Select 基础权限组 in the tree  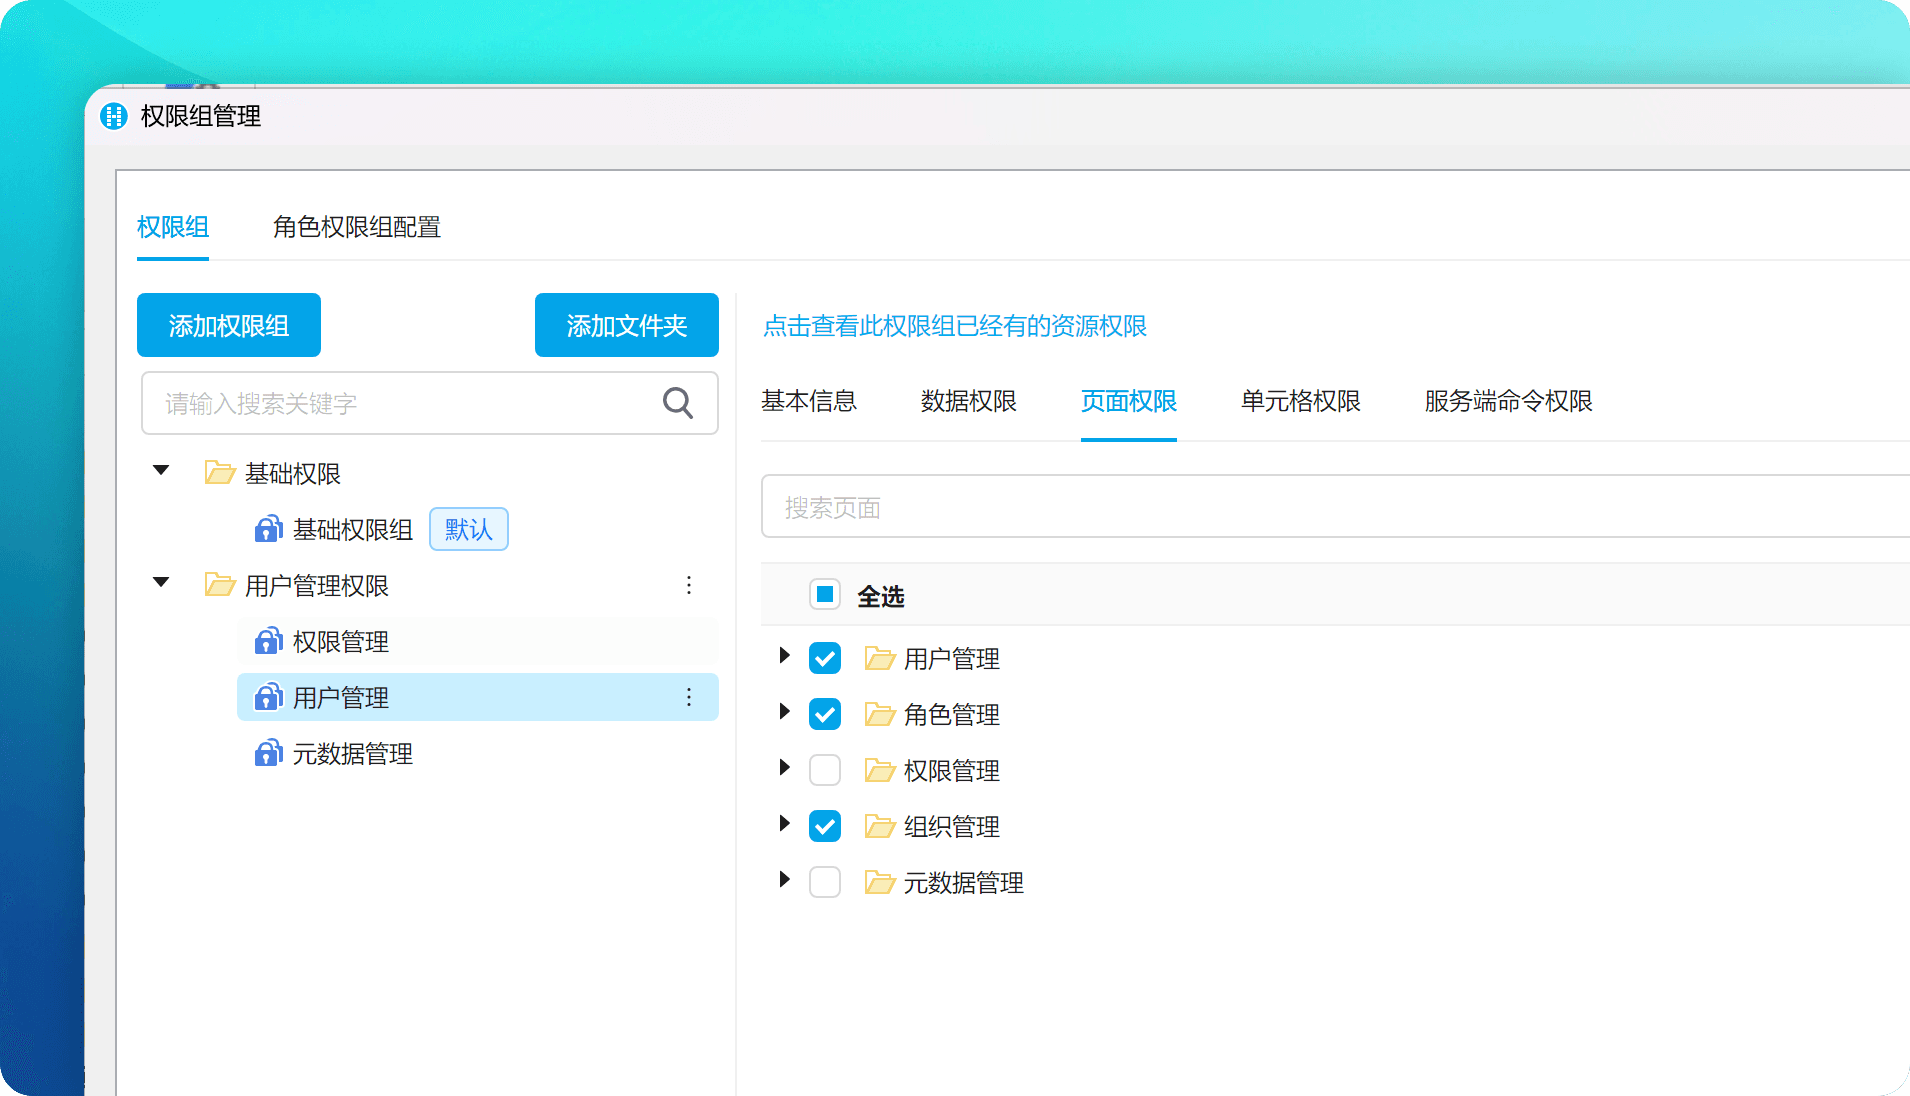pos(353,529)
